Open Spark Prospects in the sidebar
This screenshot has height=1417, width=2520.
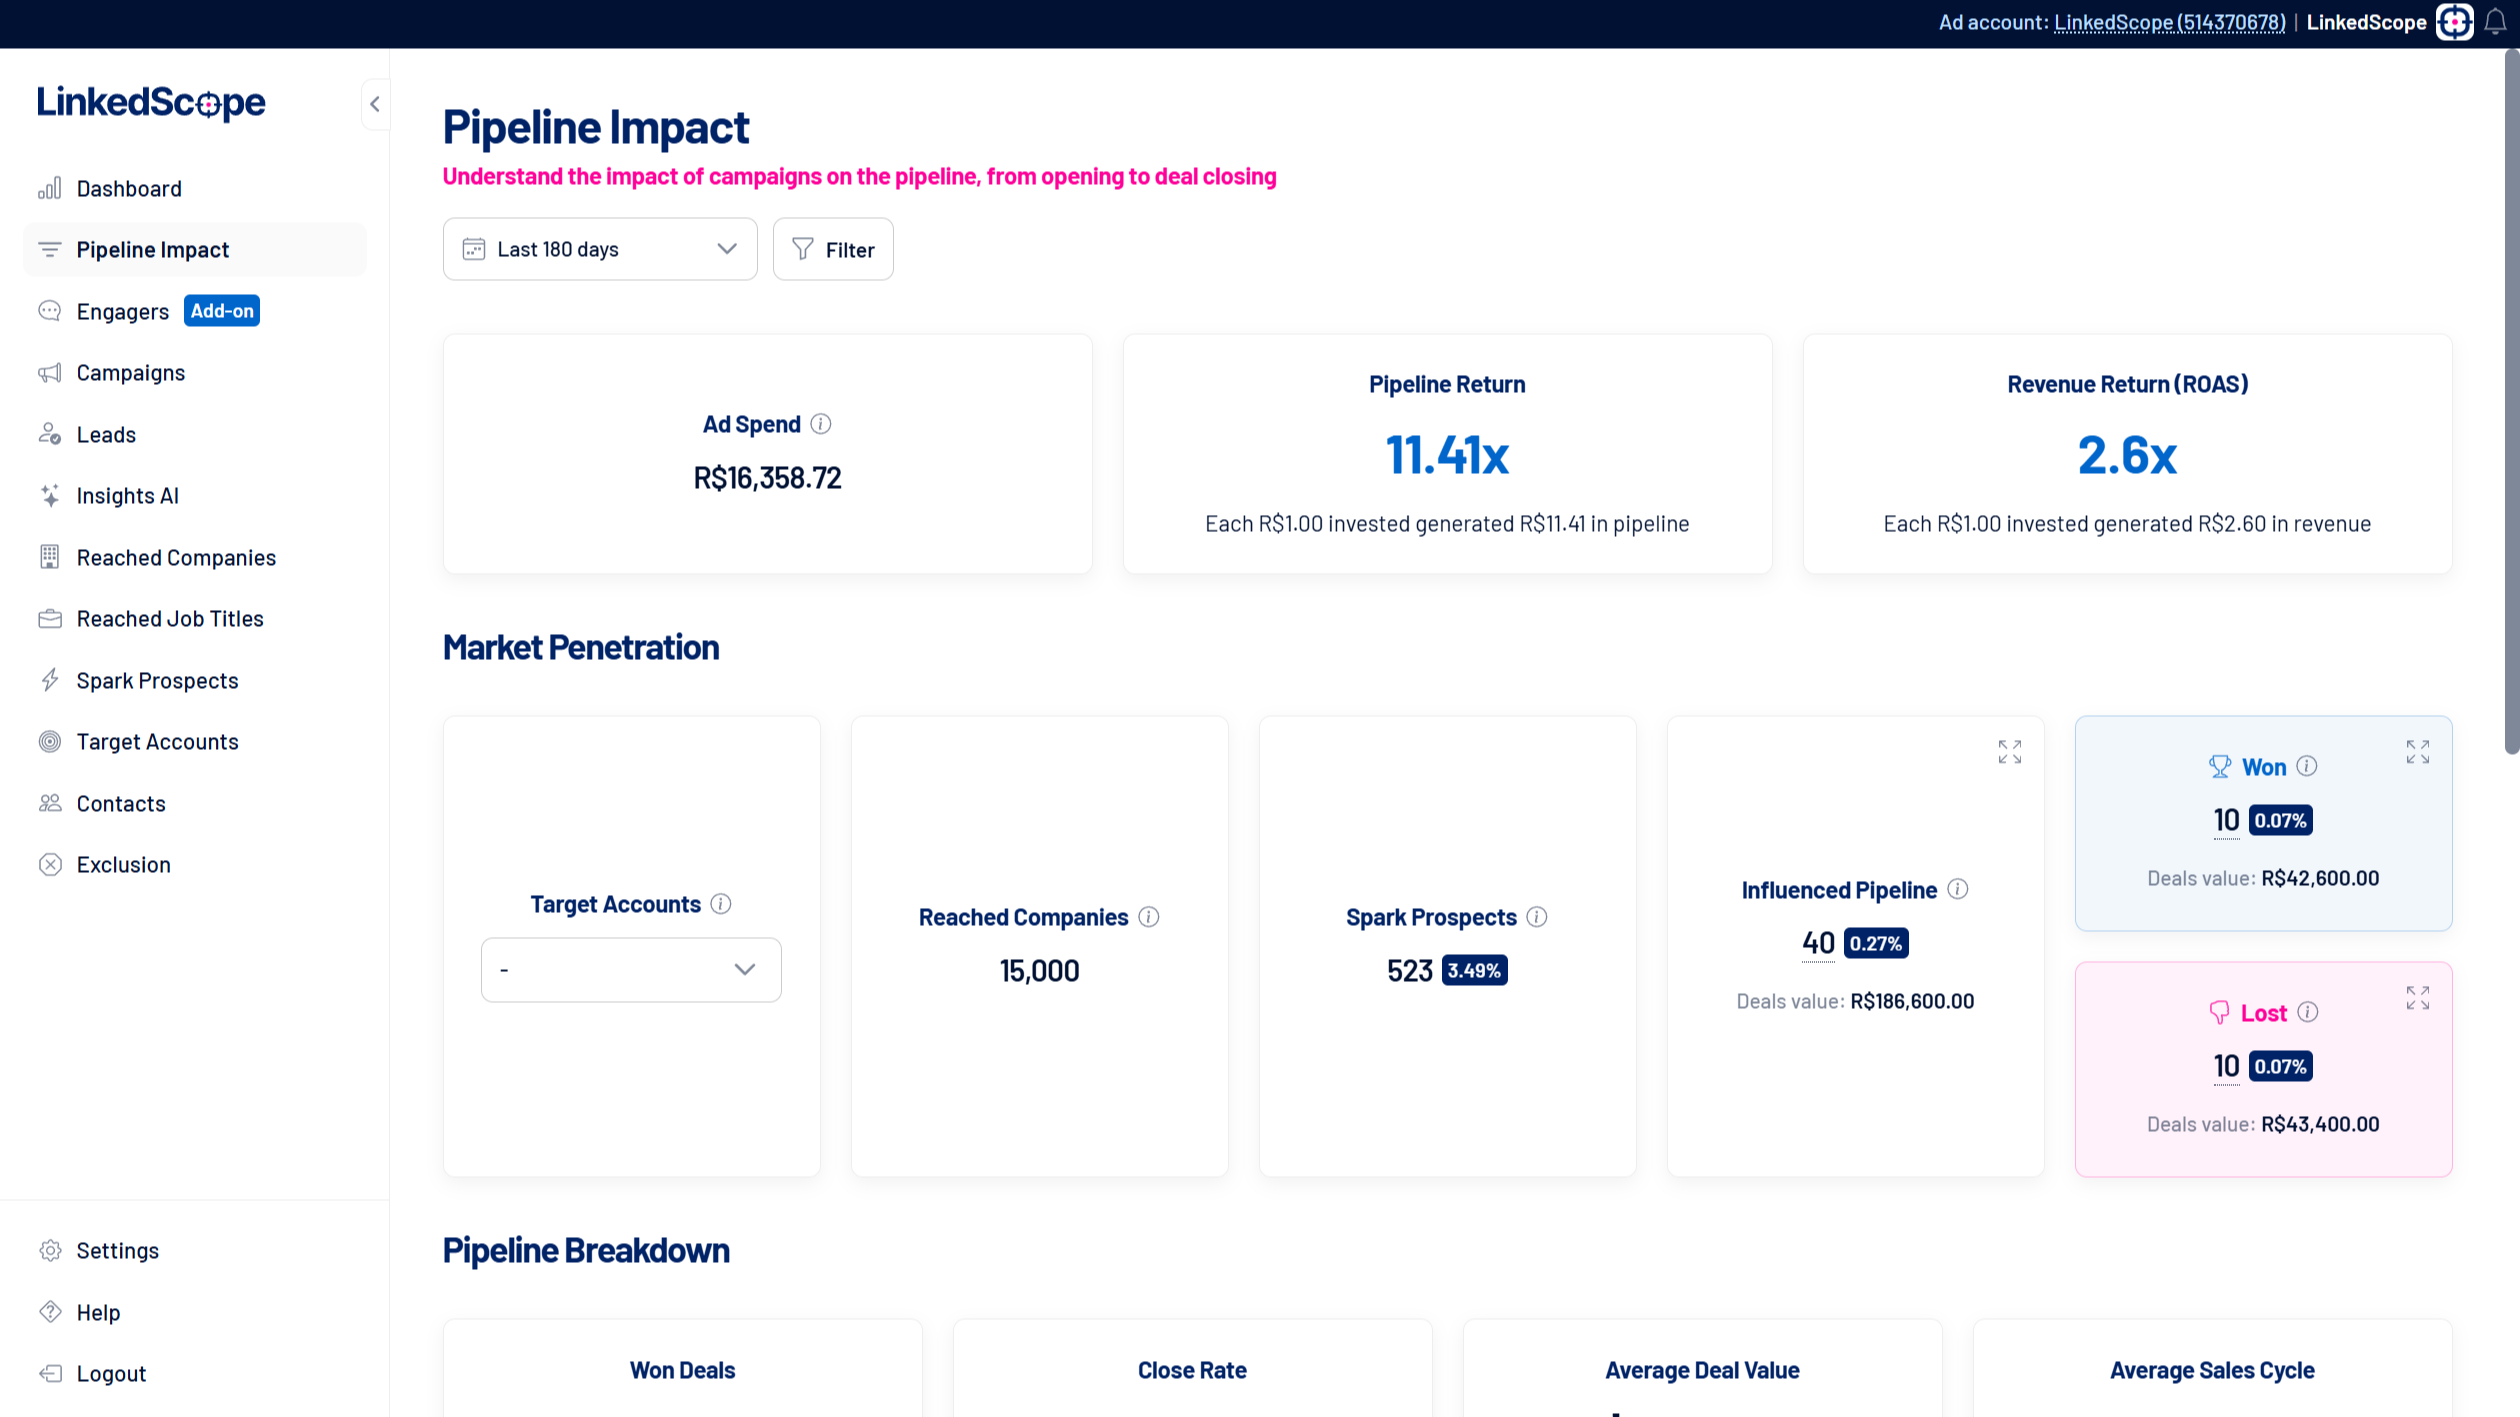click(194, 680)
